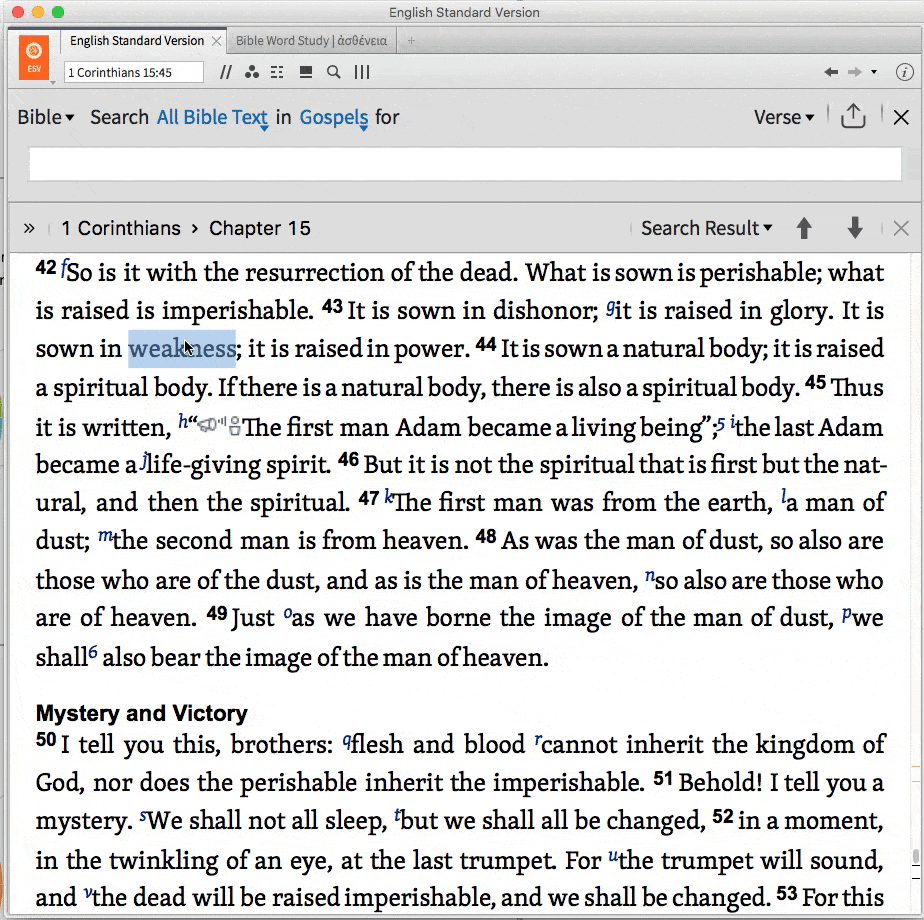Click the search query text field

point(465,164)
